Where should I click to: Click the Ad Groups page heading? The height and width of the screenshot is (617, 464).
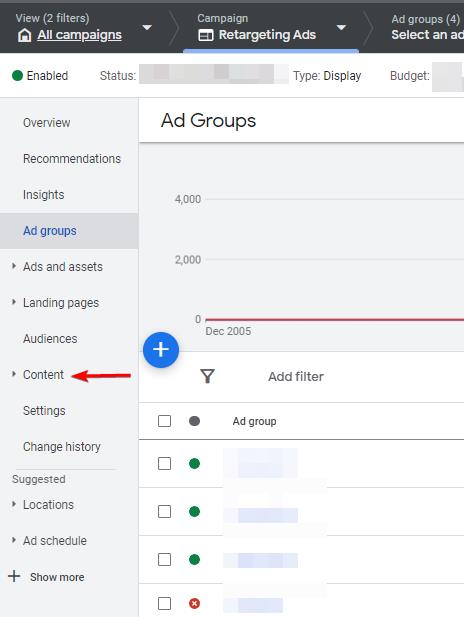pos(208,120)
